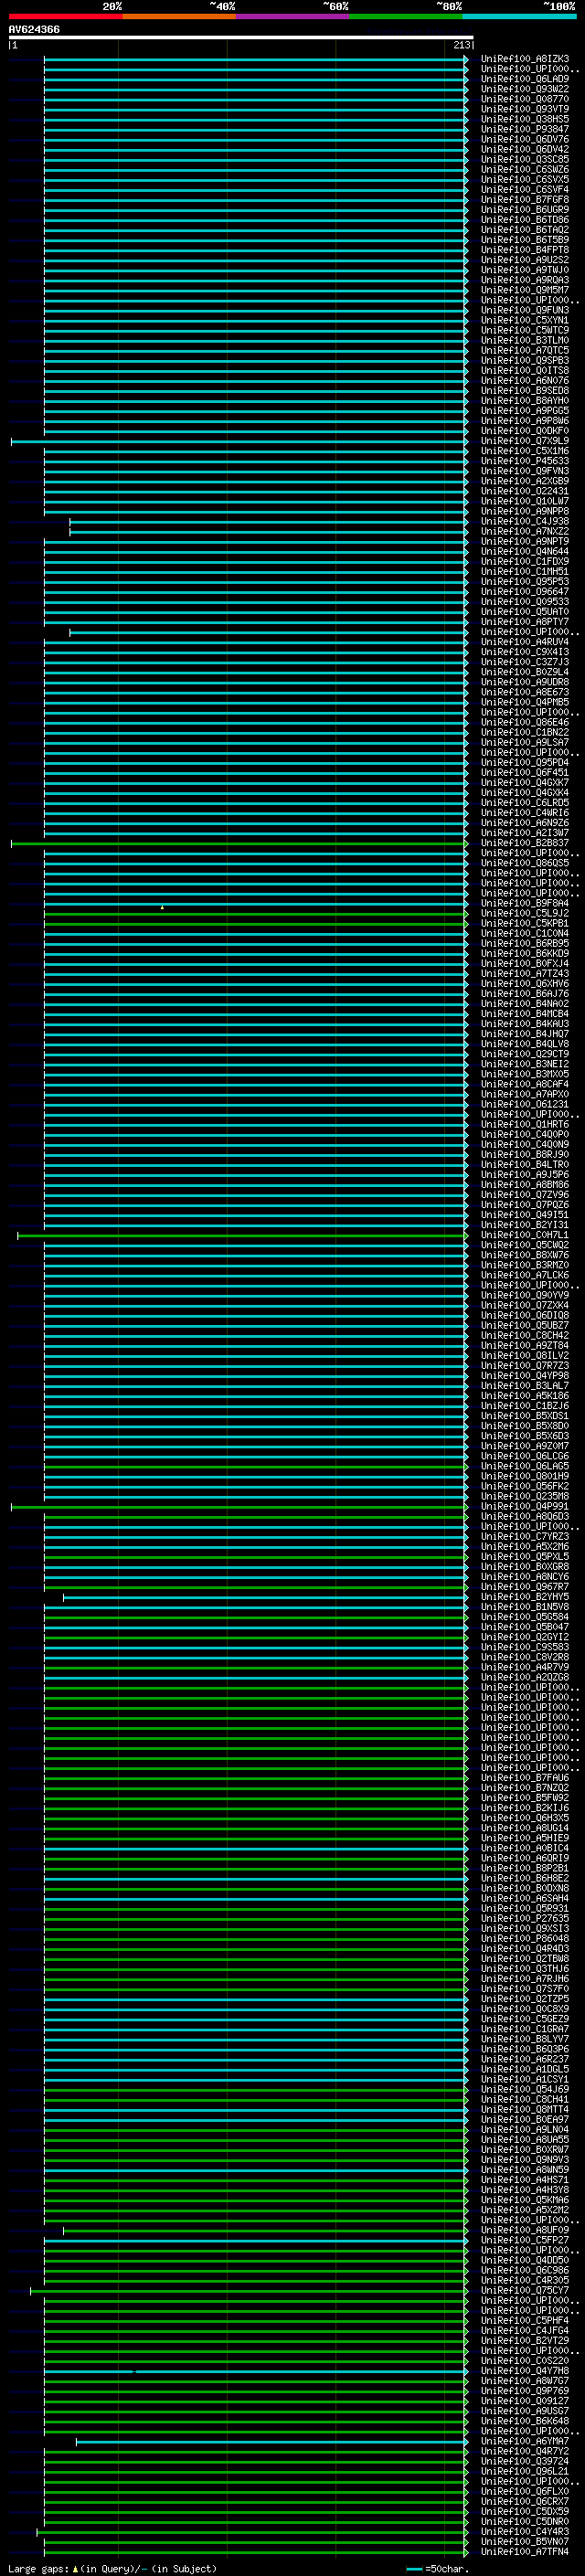Select hit label UniRef100_Q4Y7H8
585x2576 pixels.
(525, 2371)
